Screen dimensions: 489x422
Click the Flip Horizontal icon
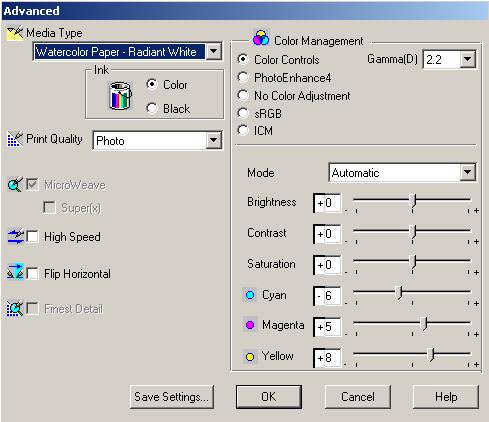(15, 272)
